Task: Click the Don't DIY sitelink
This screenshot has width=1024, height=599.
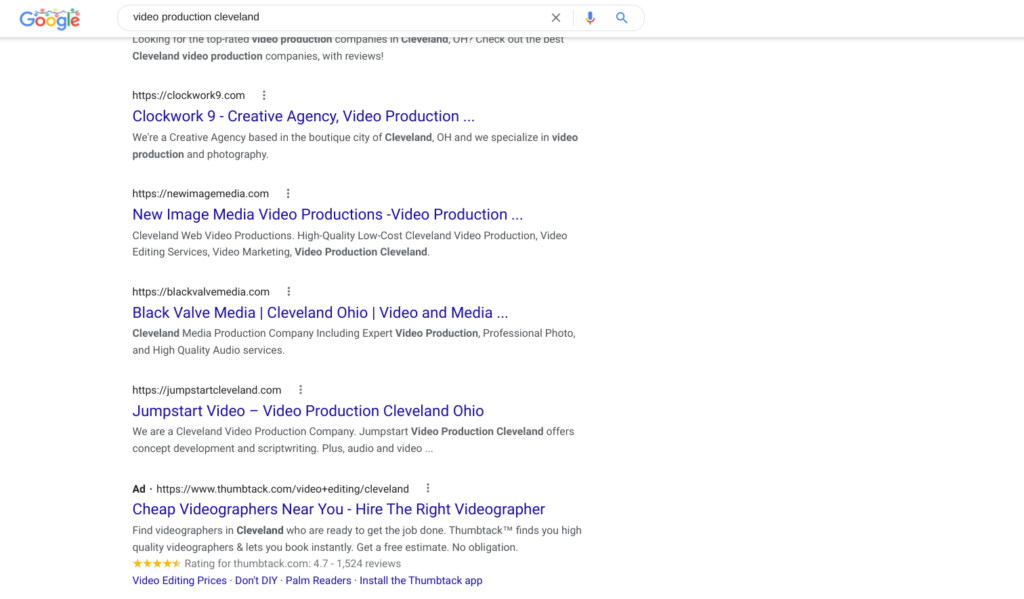Action: coord(255,580)
